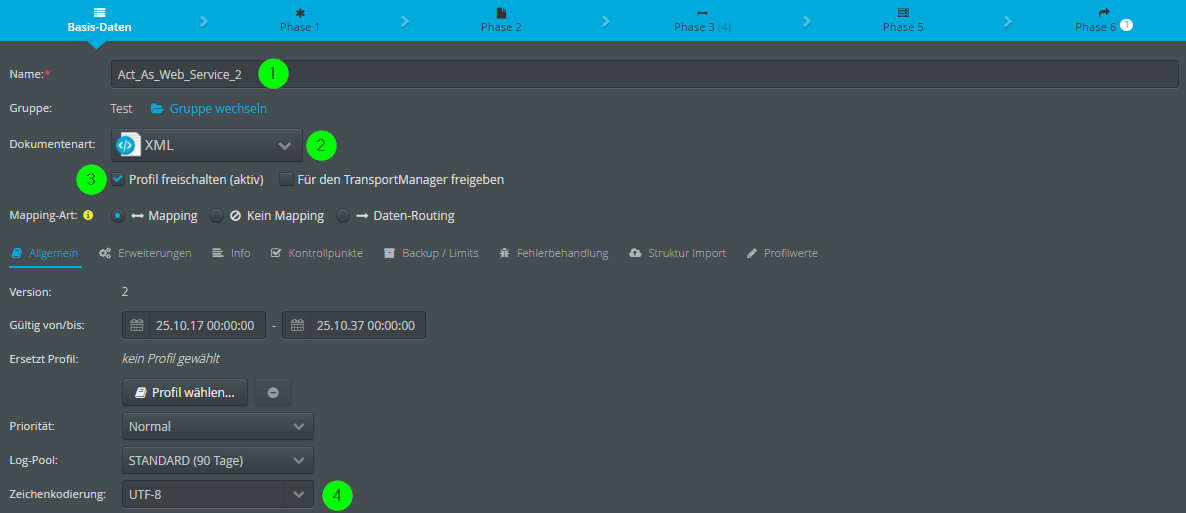Click the Phase 6 notification badge
This screenshot has height=513, width=1186.
[1126, 26]
